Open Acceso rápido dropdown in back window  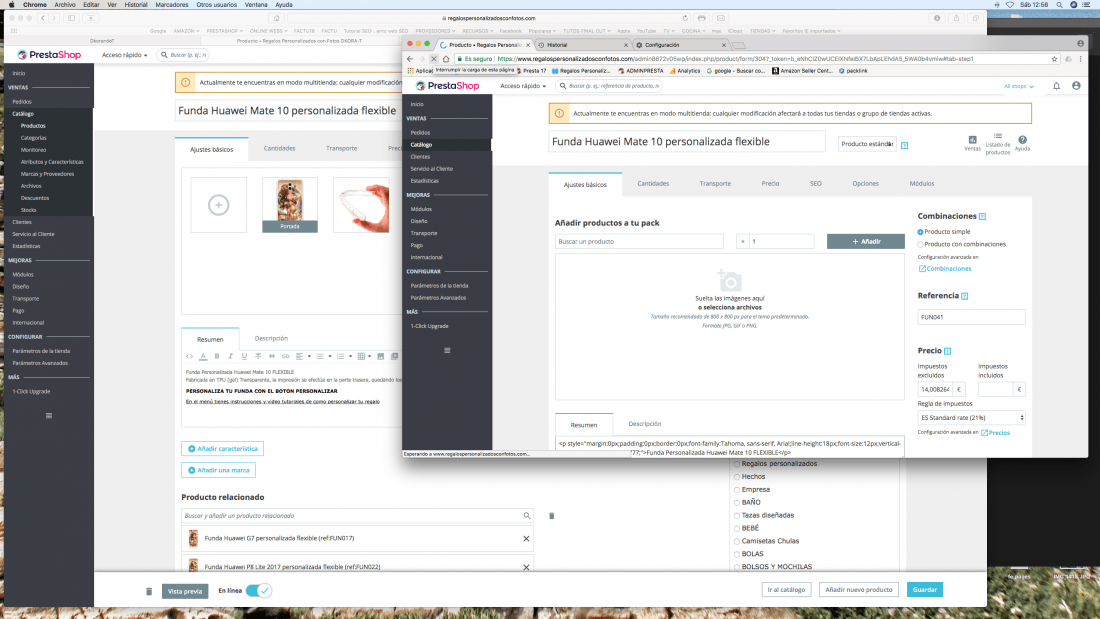click(x=124, y=55)
